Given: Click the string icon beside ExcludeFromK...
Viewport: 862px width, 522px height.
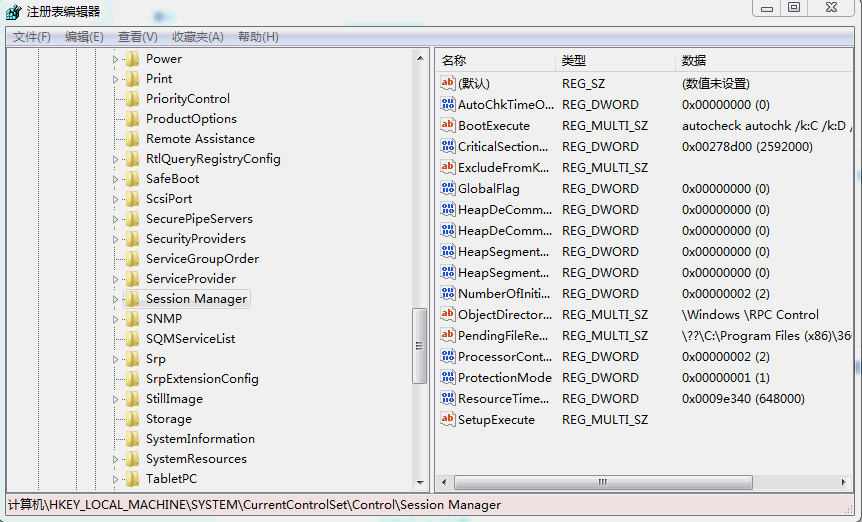Looking at the screenshot, I should (447, 167).
